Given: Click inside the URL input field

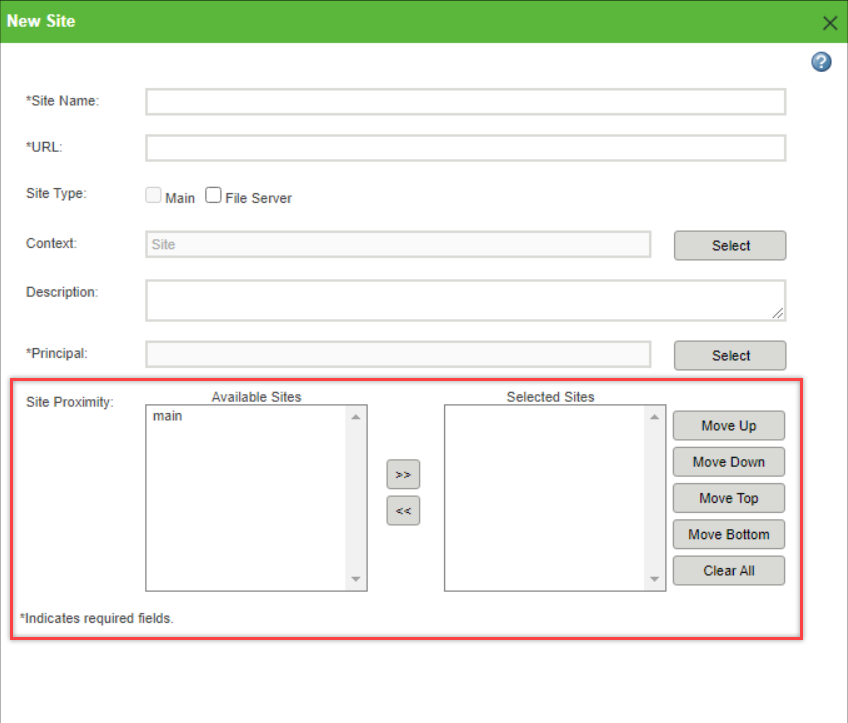Looking at the screenshot, I should tap(465, 147).
